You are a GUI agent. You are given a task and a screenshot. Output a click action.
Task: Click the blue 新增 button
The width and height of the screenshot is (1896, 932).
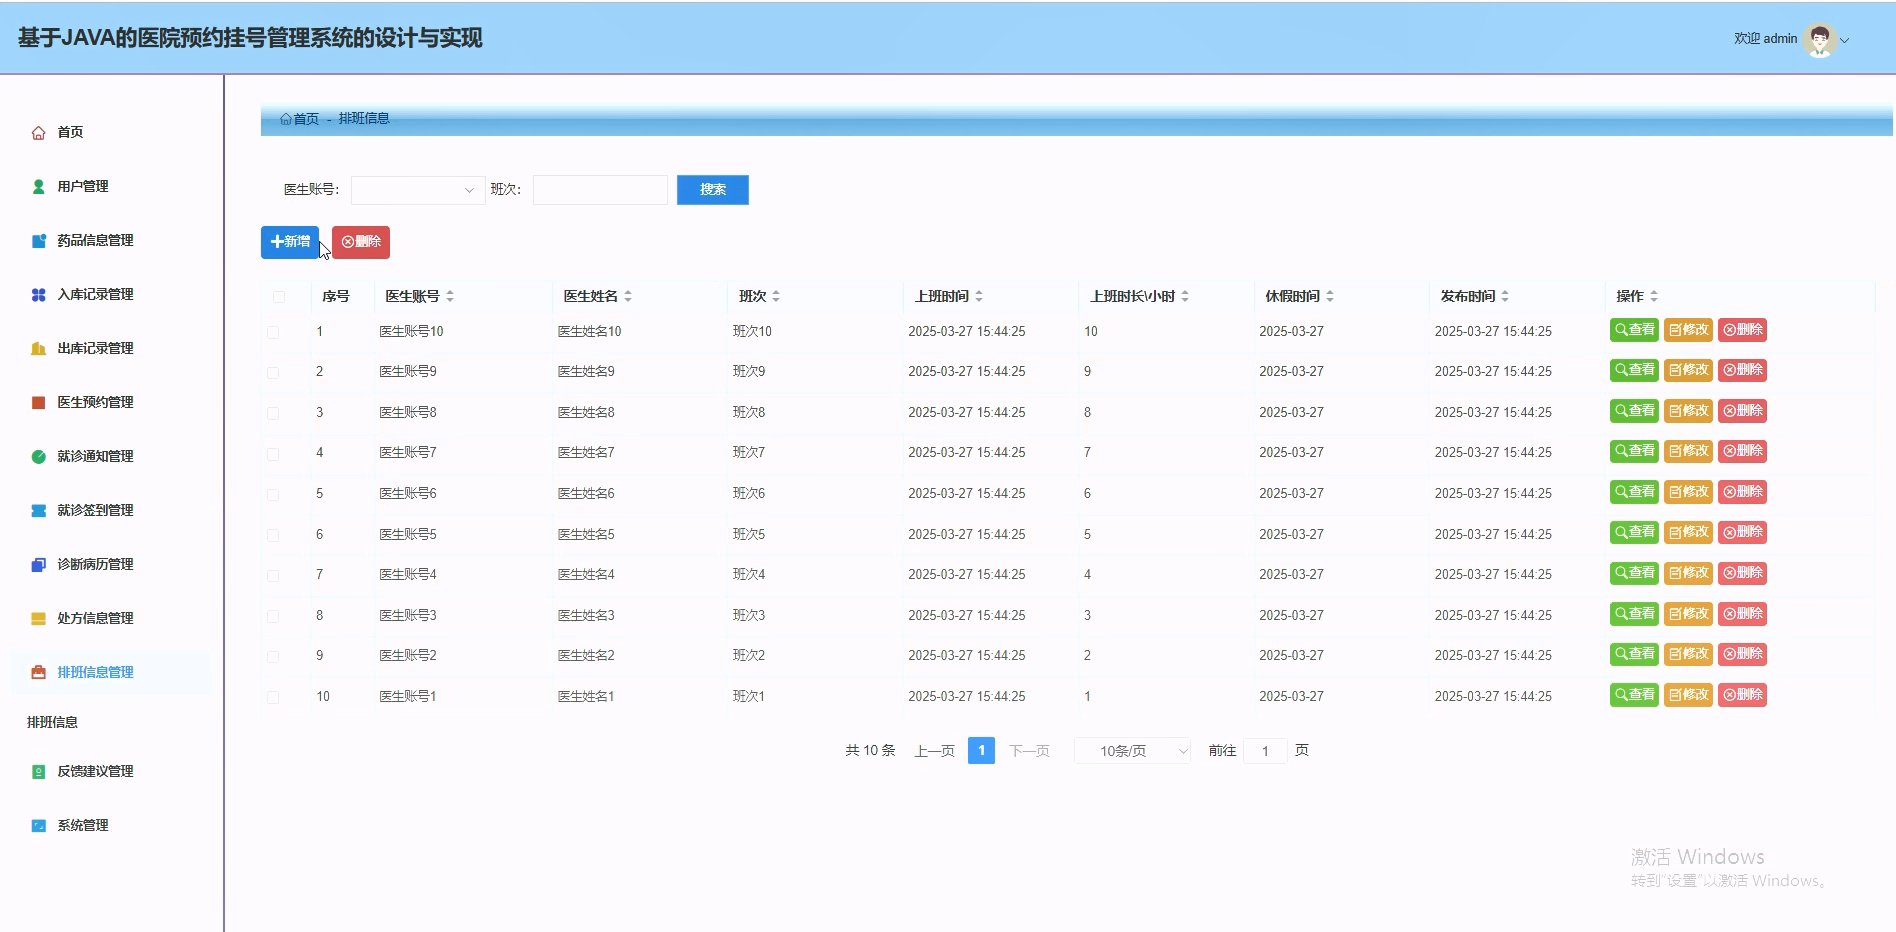pyautogui.click(x=290, y=242)
